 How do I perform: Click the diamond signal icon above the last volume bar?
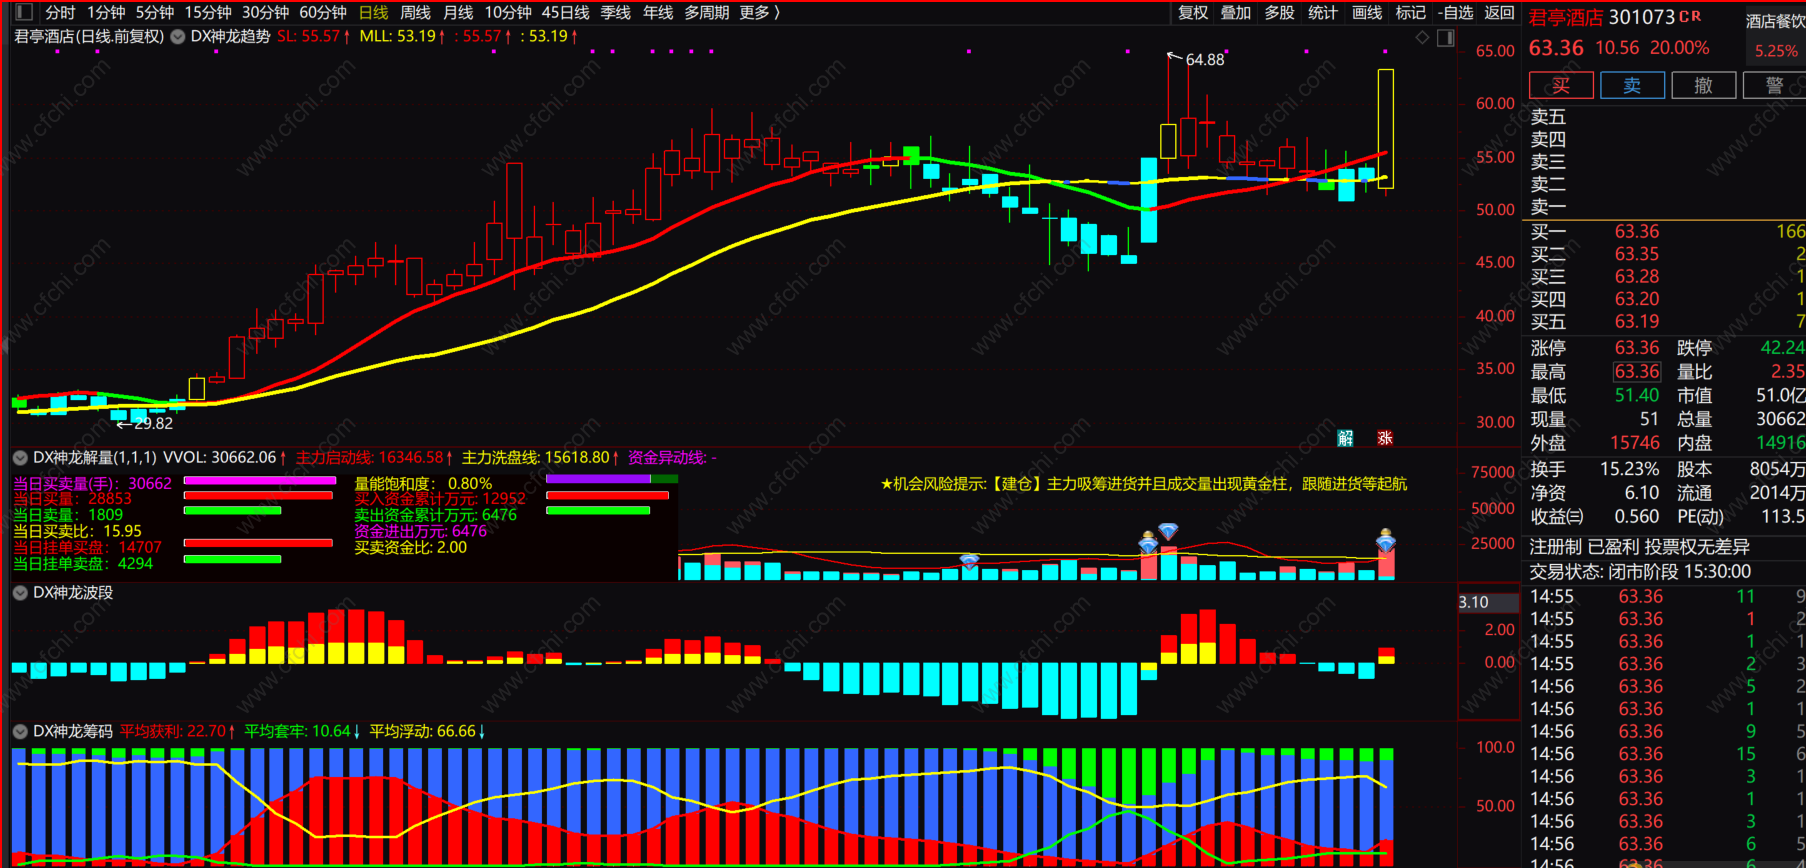pos(1385,541)
